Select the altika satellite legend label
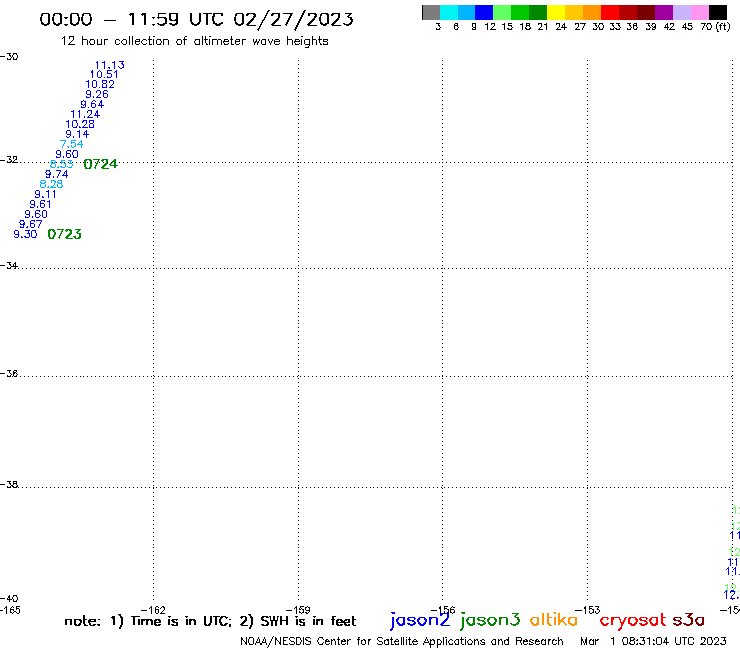The image size is (740, 650). coord(554,620)
